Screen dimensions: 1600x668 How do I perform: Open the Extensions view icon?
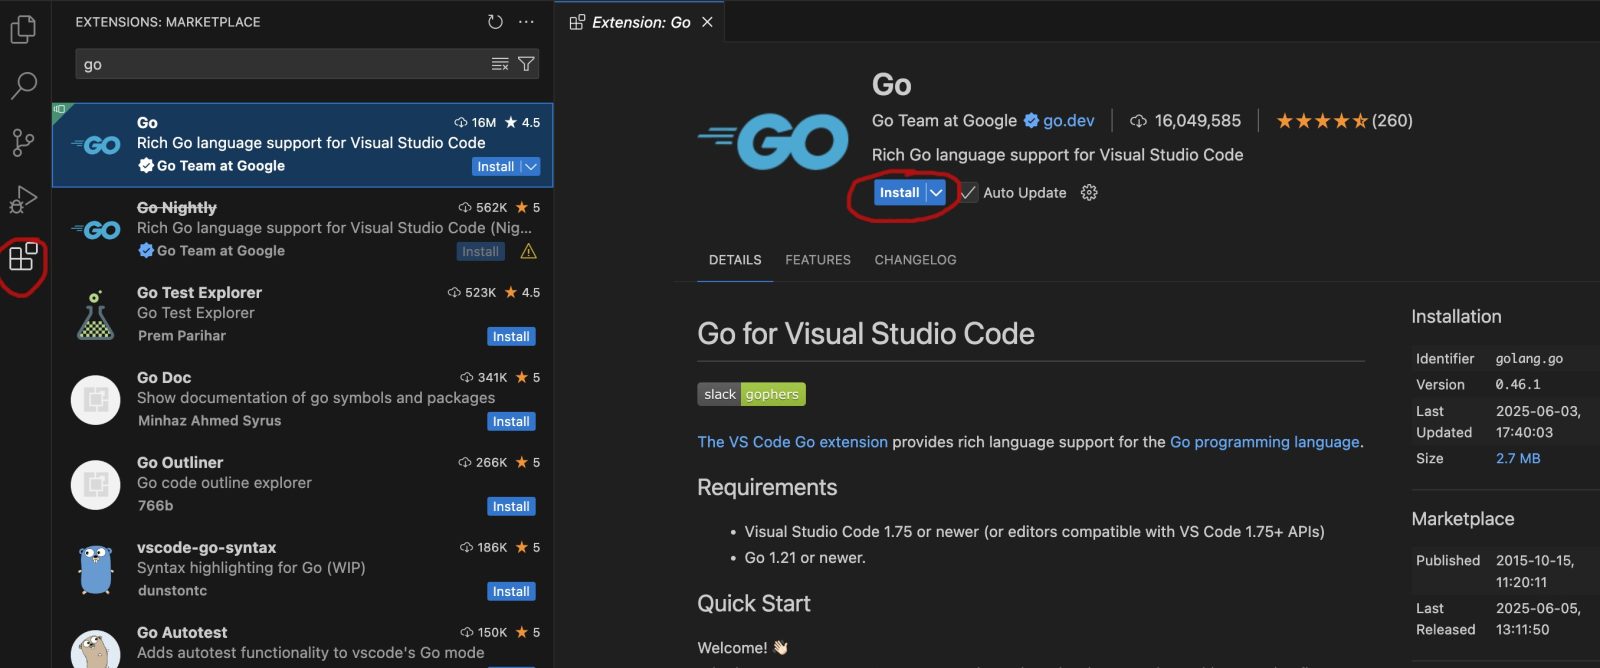pyautogui.click(x=23, y=257)
